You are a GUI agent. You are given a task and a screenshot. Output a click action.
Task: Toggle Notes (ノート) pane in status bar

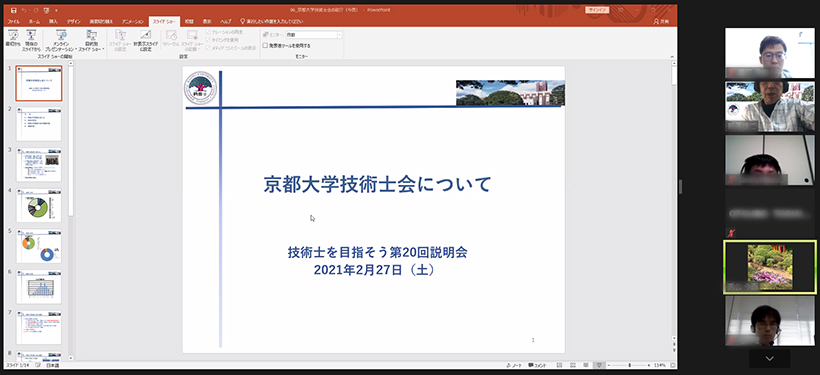pyautogui.click(x=514, y=365)
